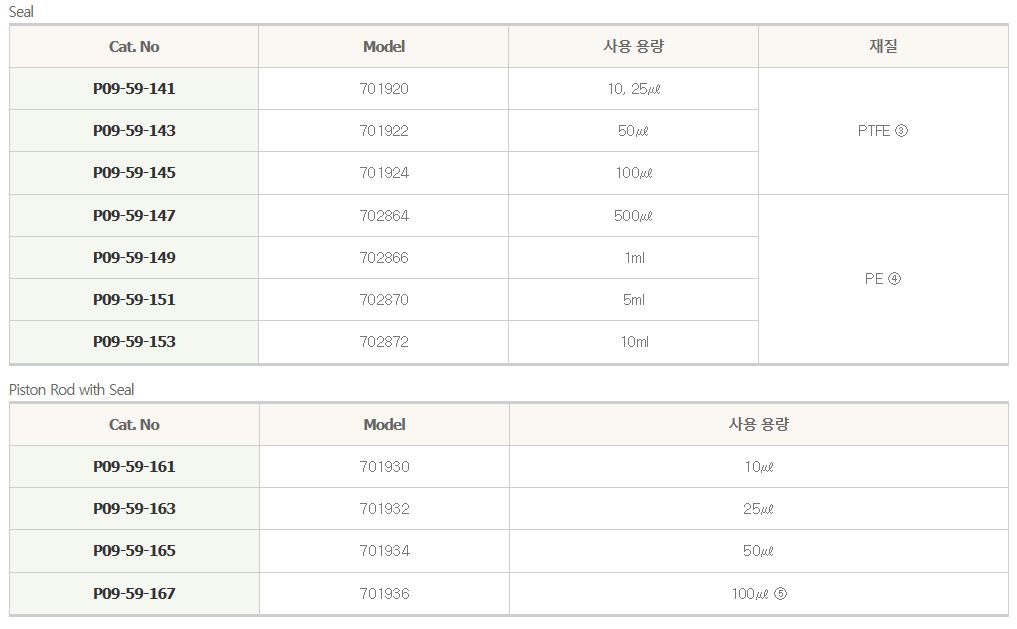This screenshot has width=1017, height=629.
Task: Click model number 702864
Action: 384,216
